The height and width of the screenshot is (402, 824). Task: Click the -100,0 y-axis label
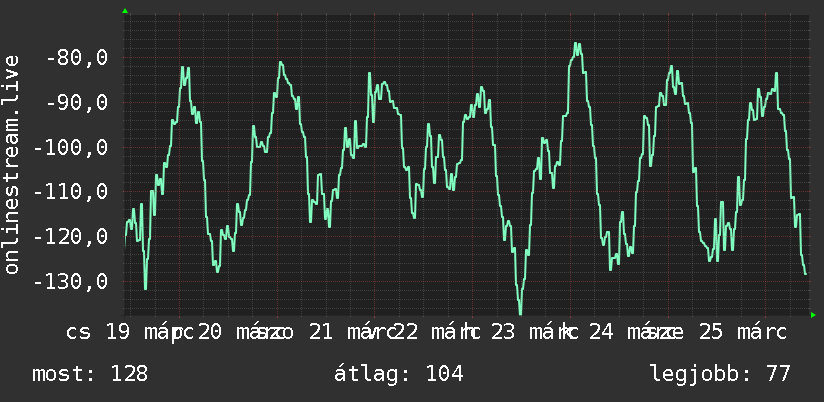point(71,147)
